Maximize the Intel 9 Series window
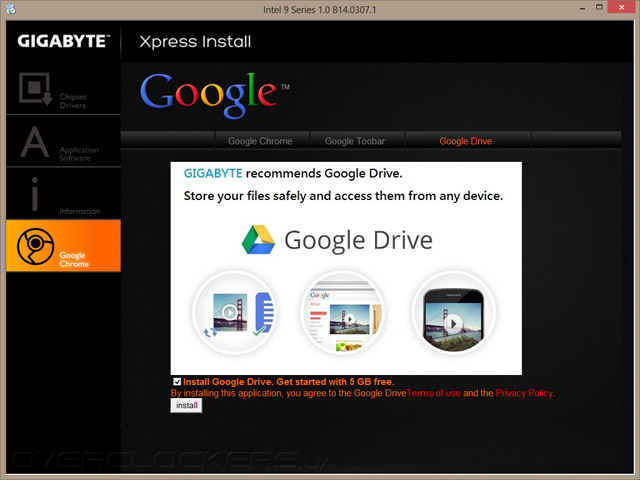The width and height of the screenshot is (640, 480). [599, 7]
